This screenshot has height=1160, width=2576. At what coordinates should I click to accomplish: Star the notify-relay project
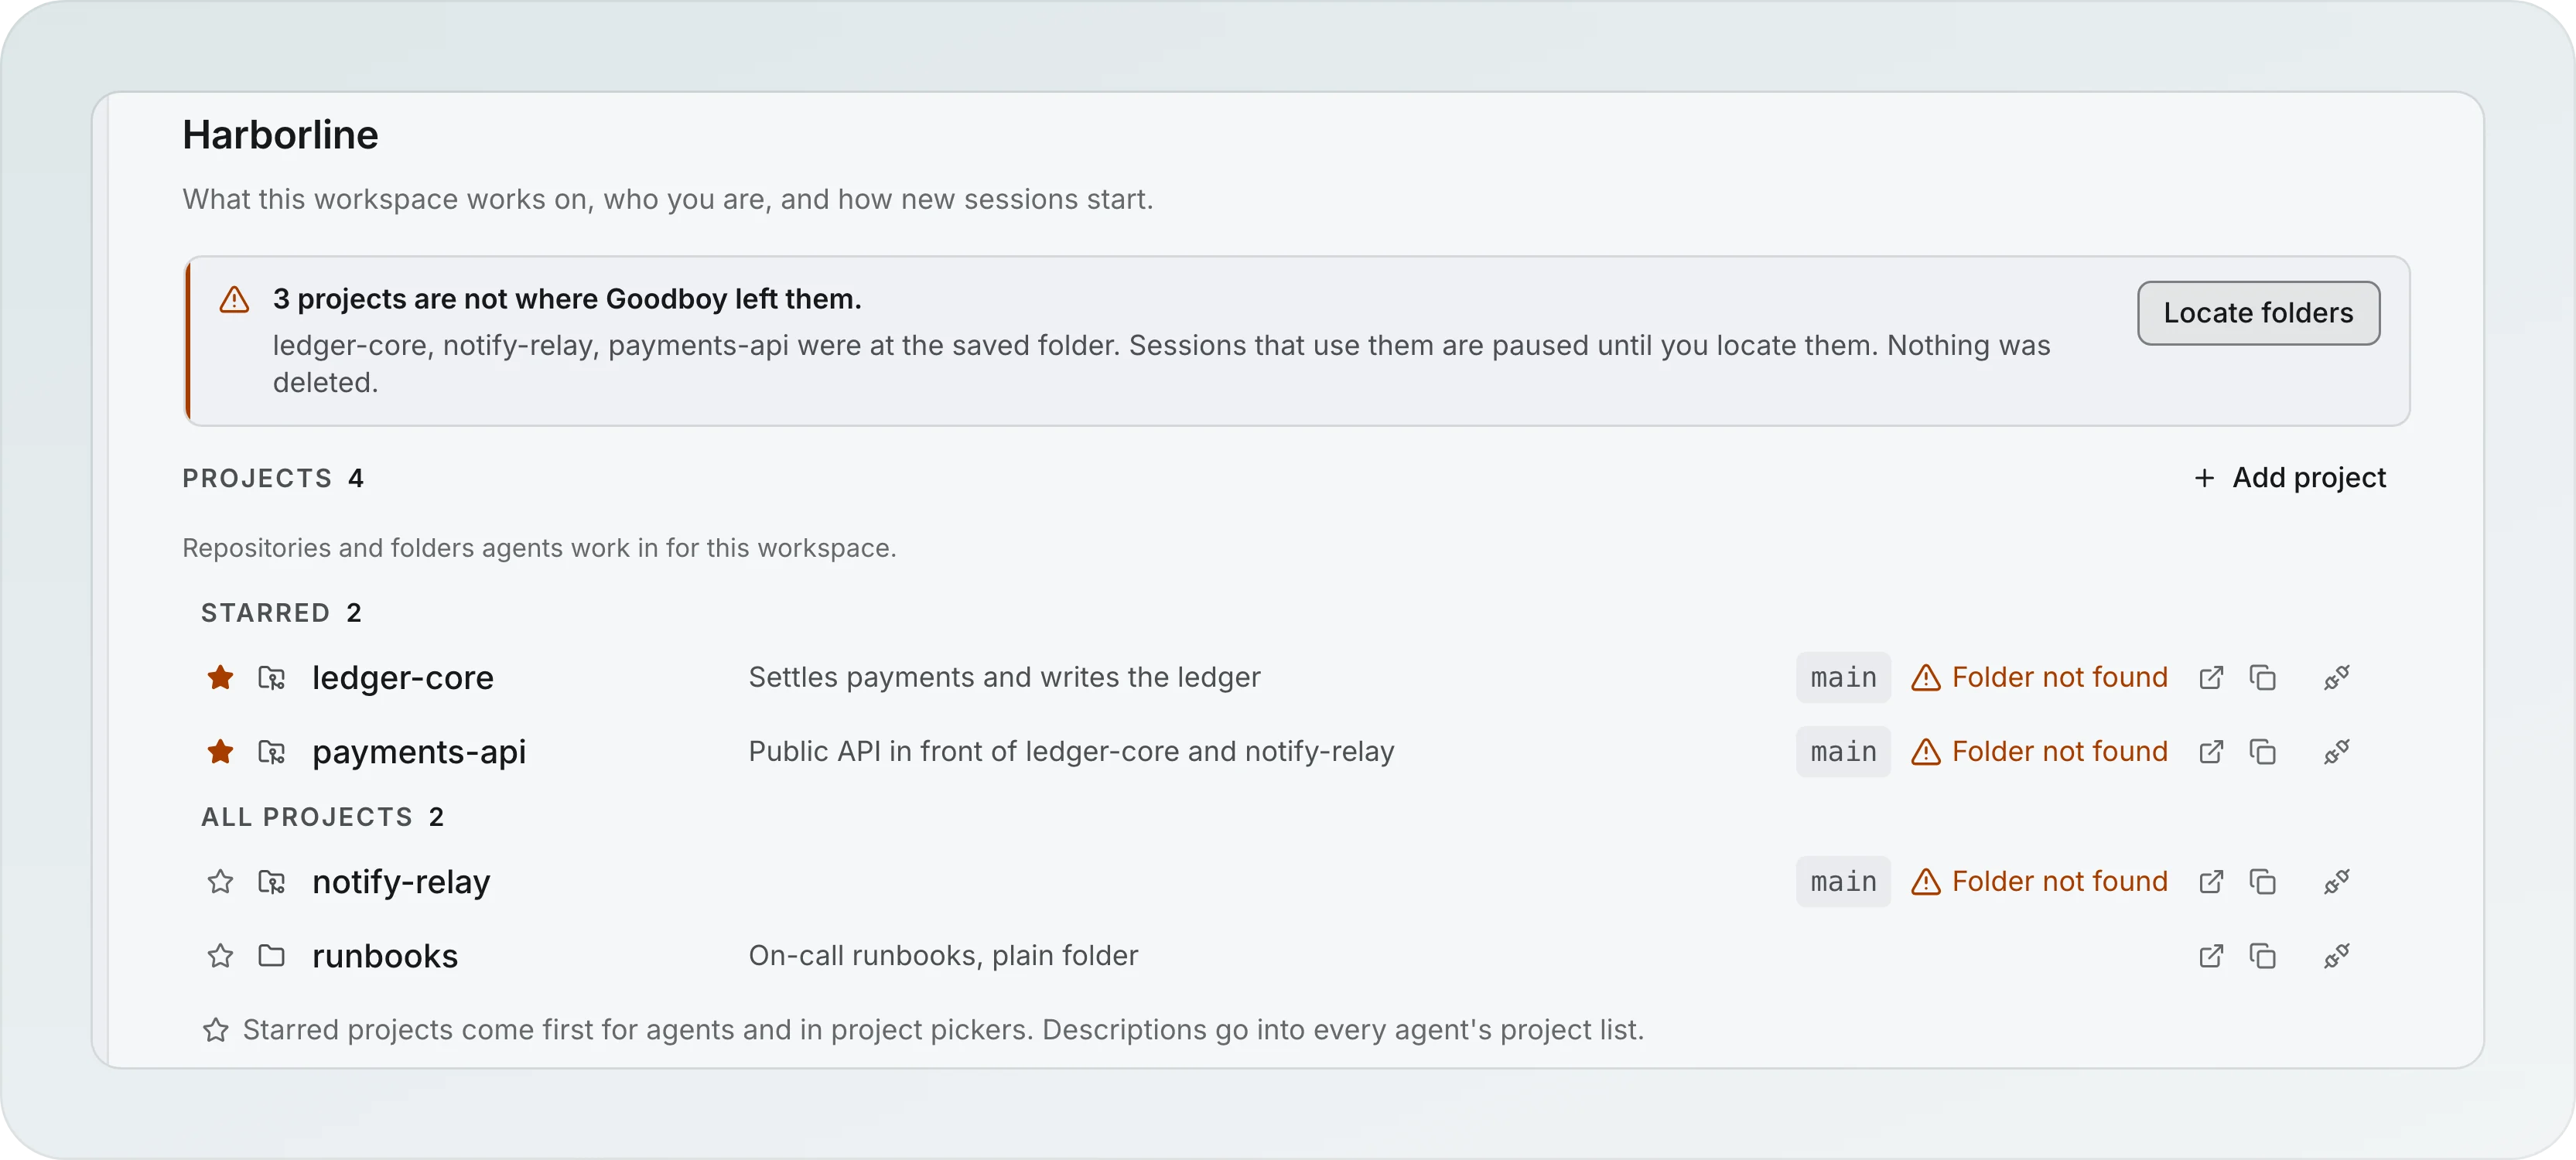pyautogui.click(x=220, y=882)
